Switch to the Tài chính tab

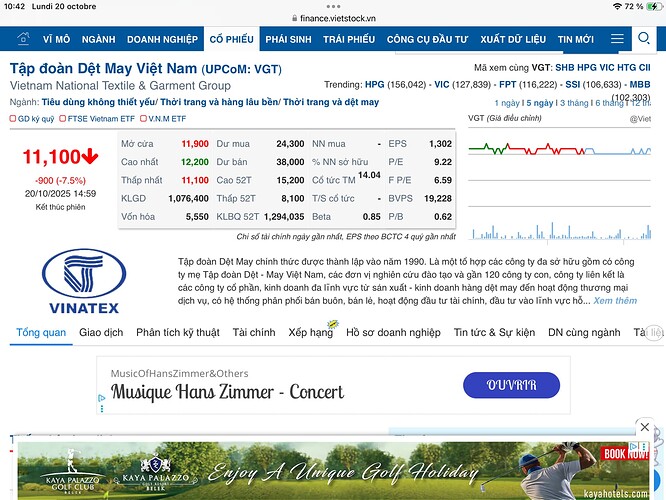click(x=254, y=332)
